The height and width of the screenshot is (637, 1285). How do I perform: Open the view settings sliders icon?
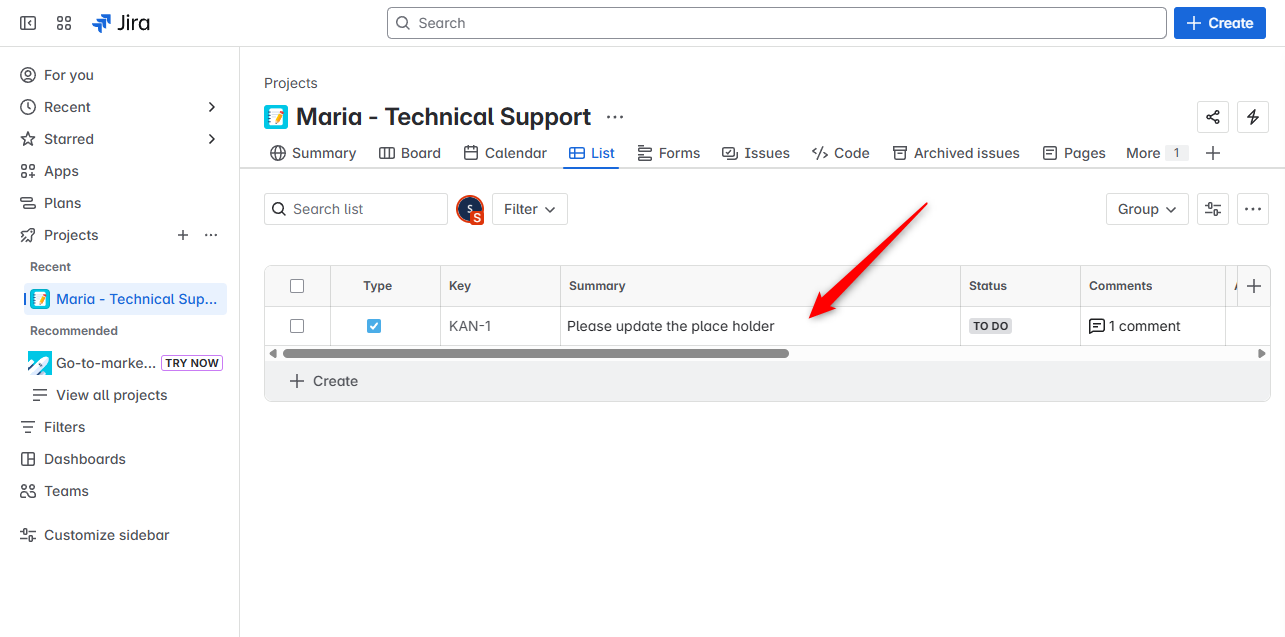1213,209
